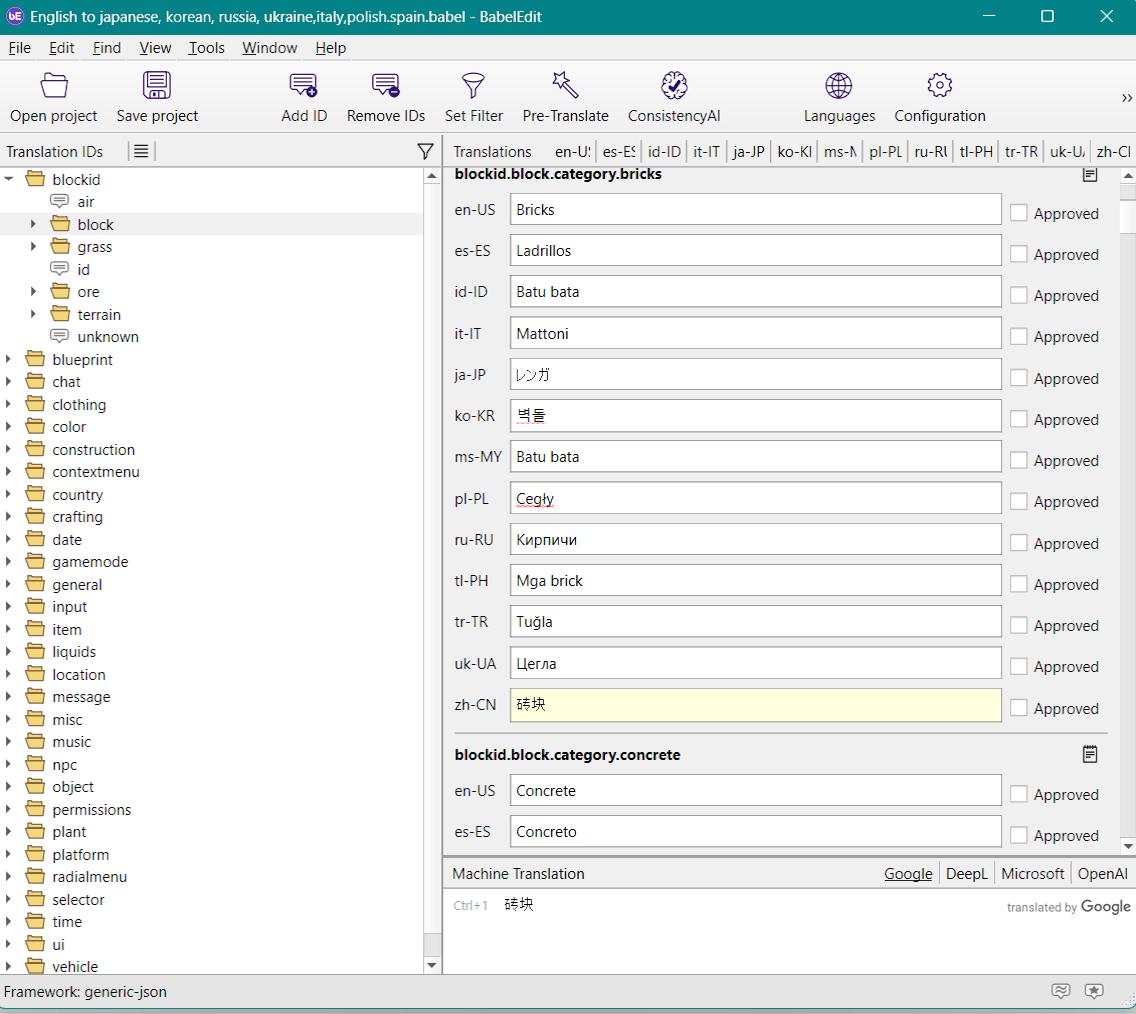1136x1014 pixels.
Task: Collapse the blockid folder
Action: [9, 180]
